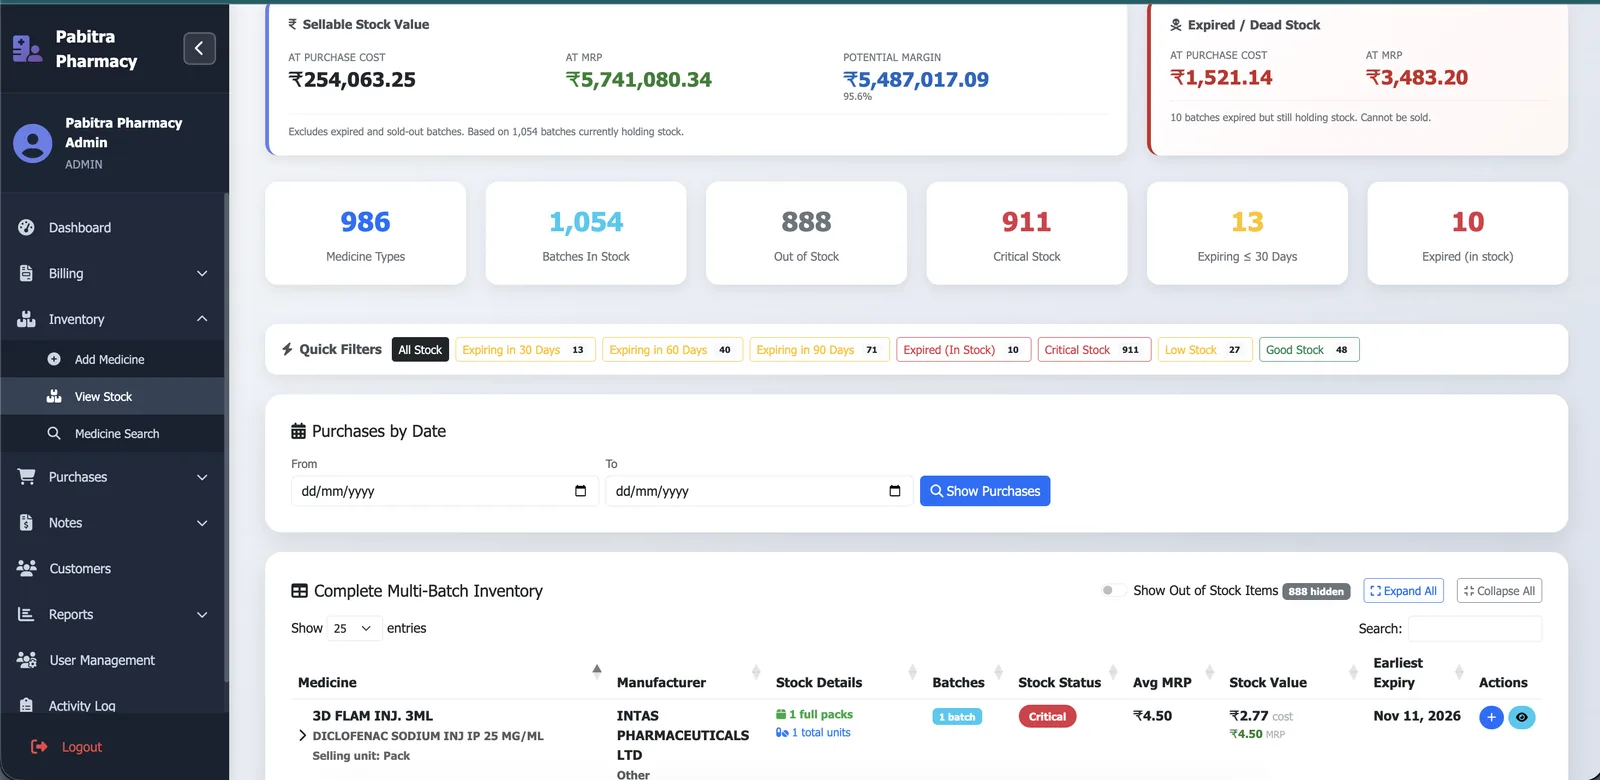Image resolution: width=1600 pixels, height=780 pixels.
Task: Click the From date input field
Action: pos(445,491)
